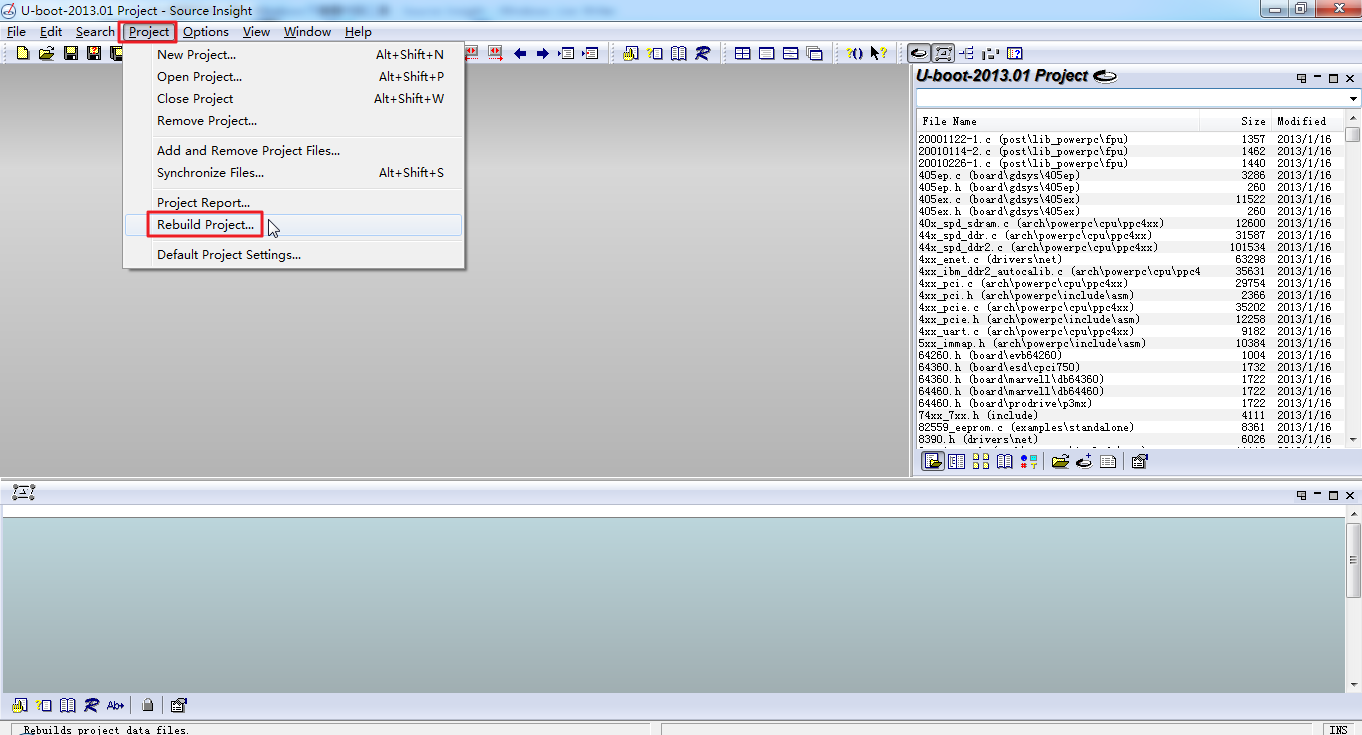Open the Options menu

click(206, 32)
